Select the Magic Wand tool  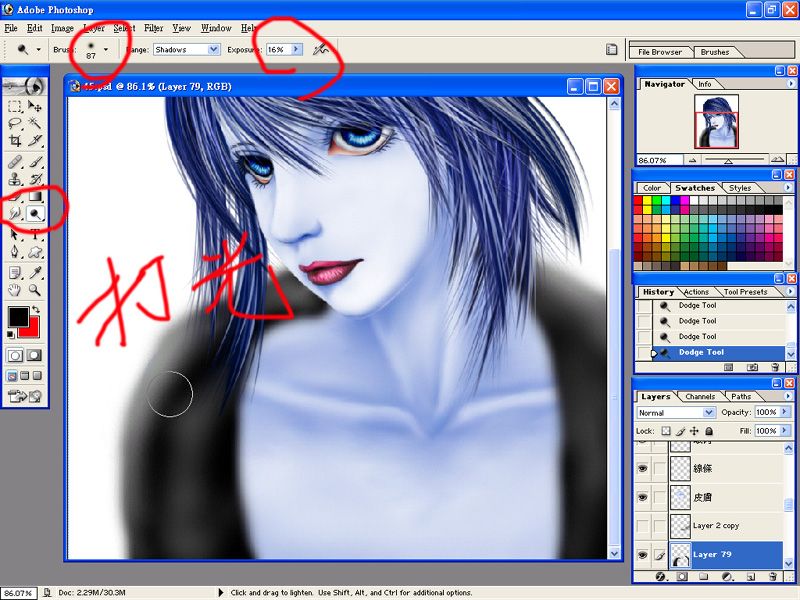35,123
